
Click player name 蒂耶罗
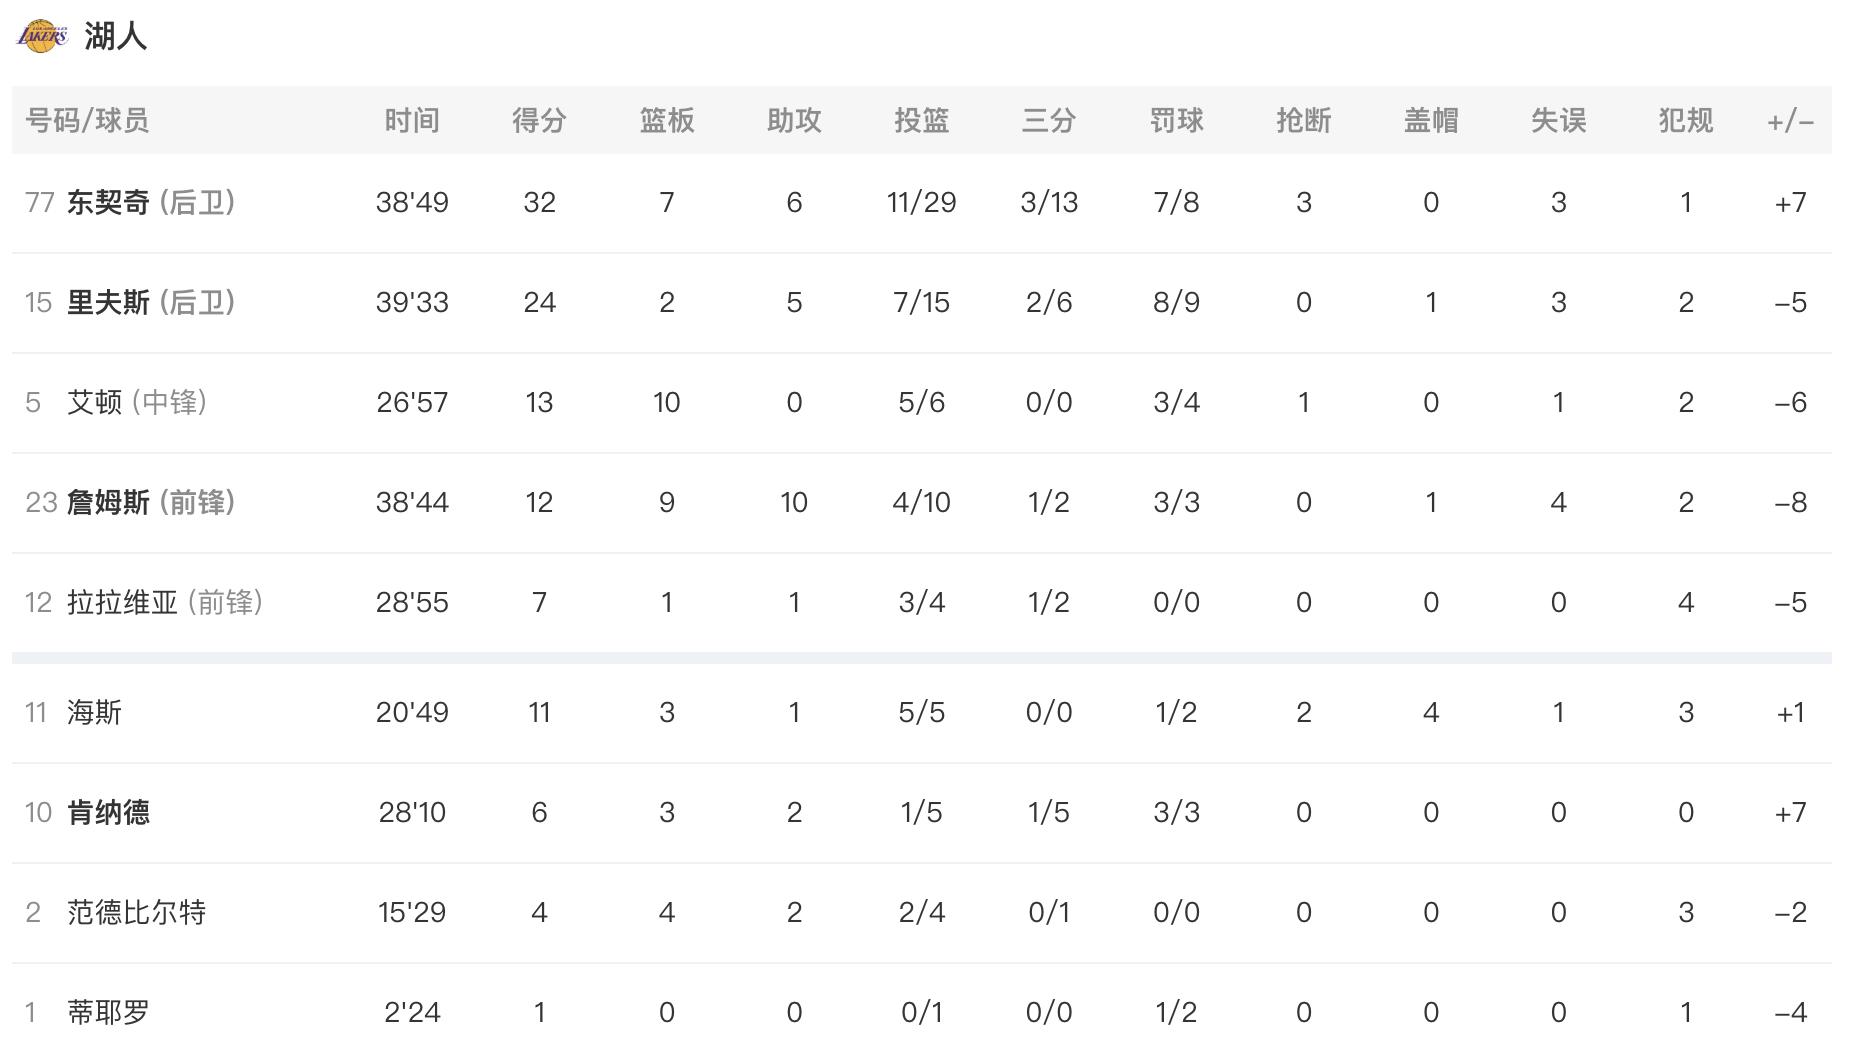(x=108, y=1012)
